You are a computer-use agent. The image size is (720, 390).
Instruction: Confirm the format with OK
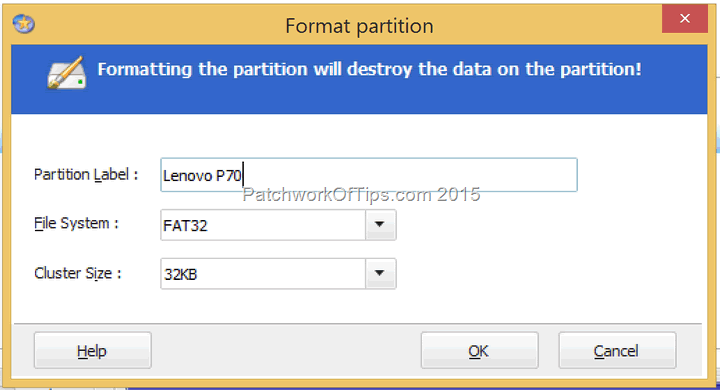(x=479, y=350)
